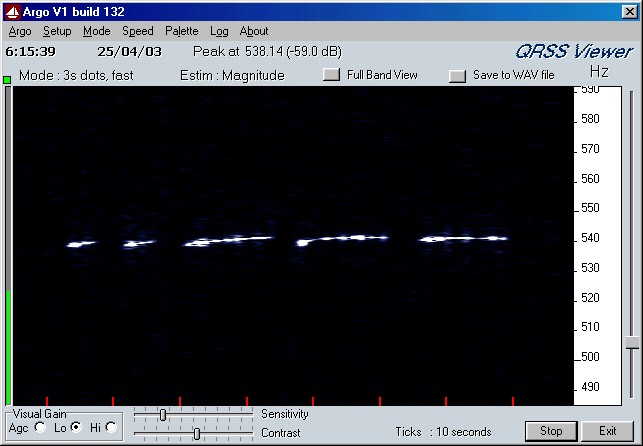Select the Lo visual gain radio button

click(x=76, y=428)
